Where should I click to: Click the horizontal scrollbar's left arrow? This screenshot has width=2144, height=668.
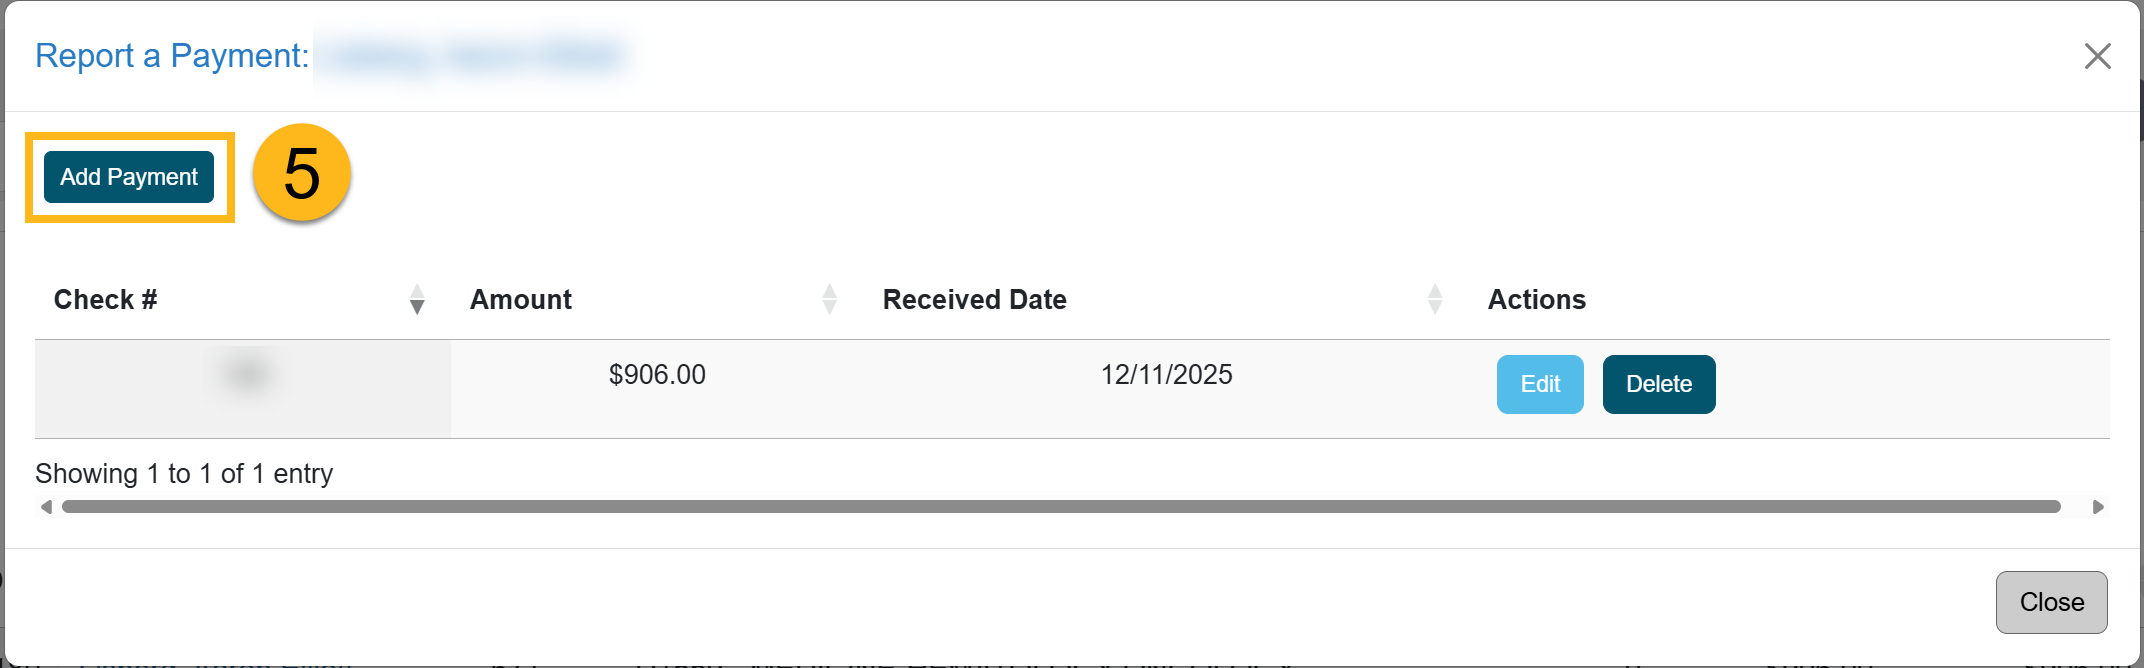[x=46, y=507]
